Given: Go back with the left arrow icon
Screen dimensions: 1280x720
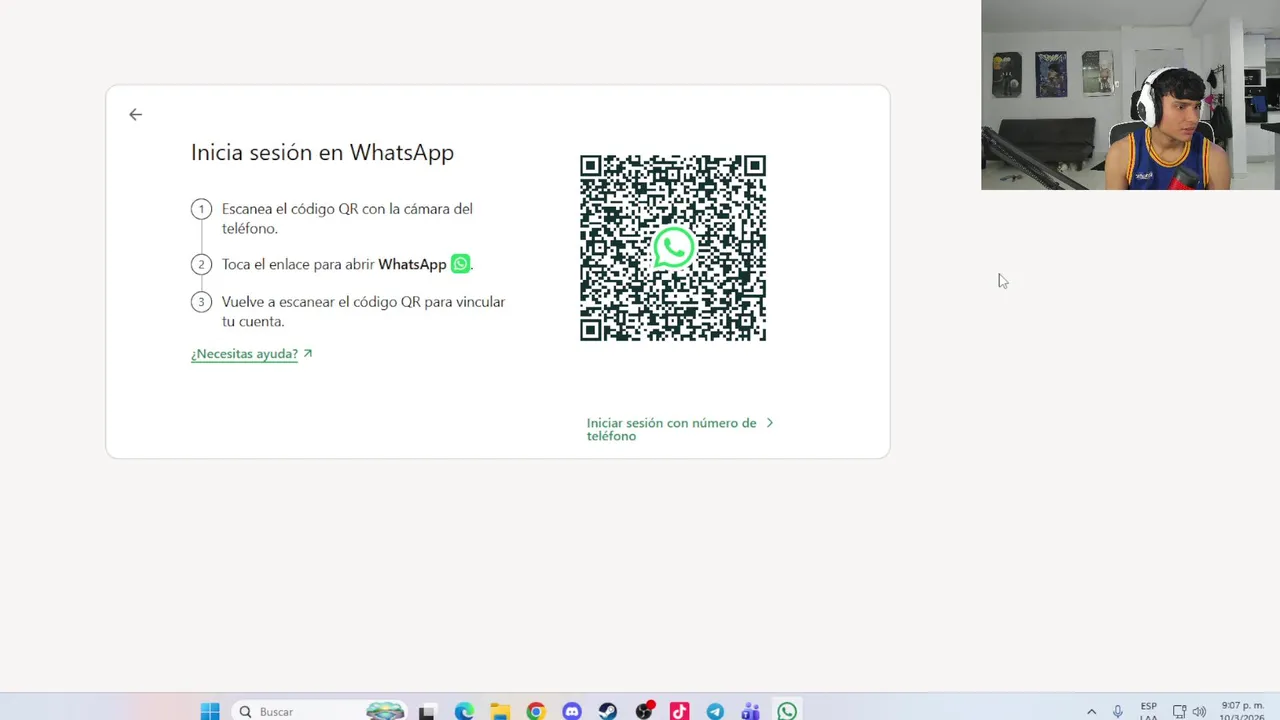Looking at the screenshot, I should click(135, 115).
